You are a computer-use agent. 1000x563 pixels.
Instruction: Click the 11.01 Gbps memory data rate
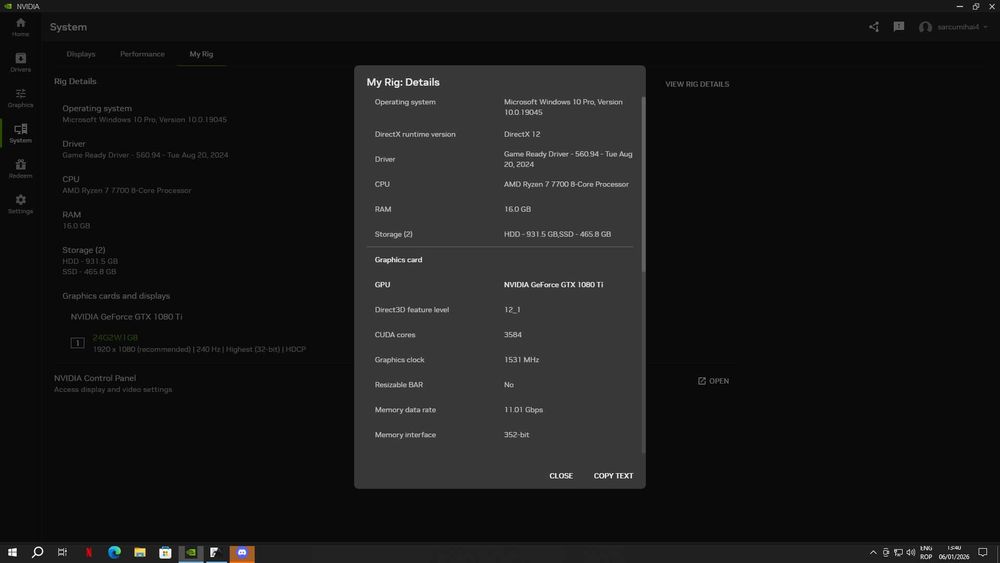(x=524, y=409)
